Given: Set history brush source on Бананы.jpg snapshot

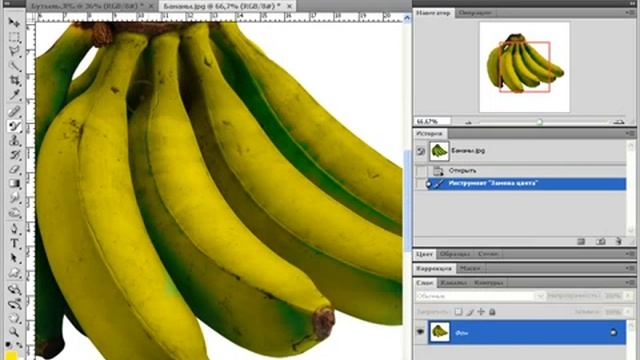Looking at the screenshot, I should coord(421,151).
